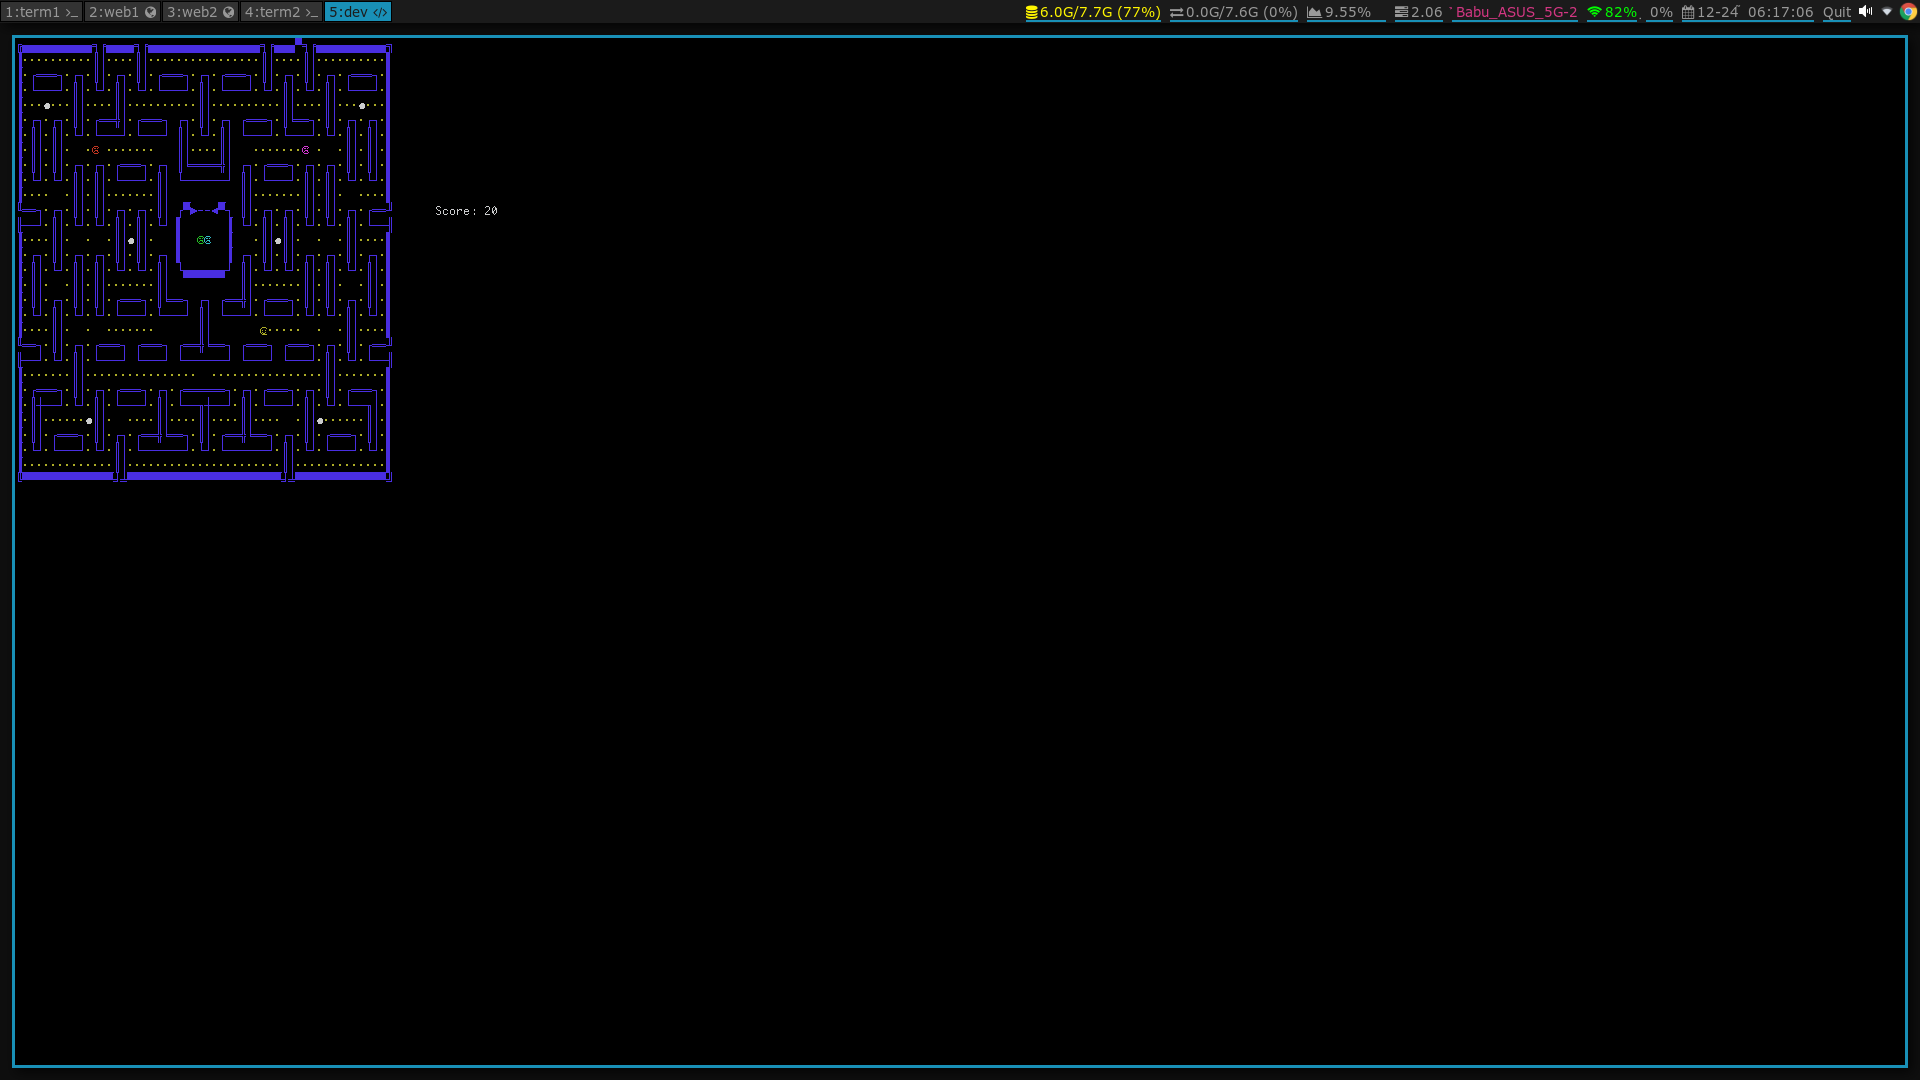Mute the speaker in the tray

[x=1864, y=12]
